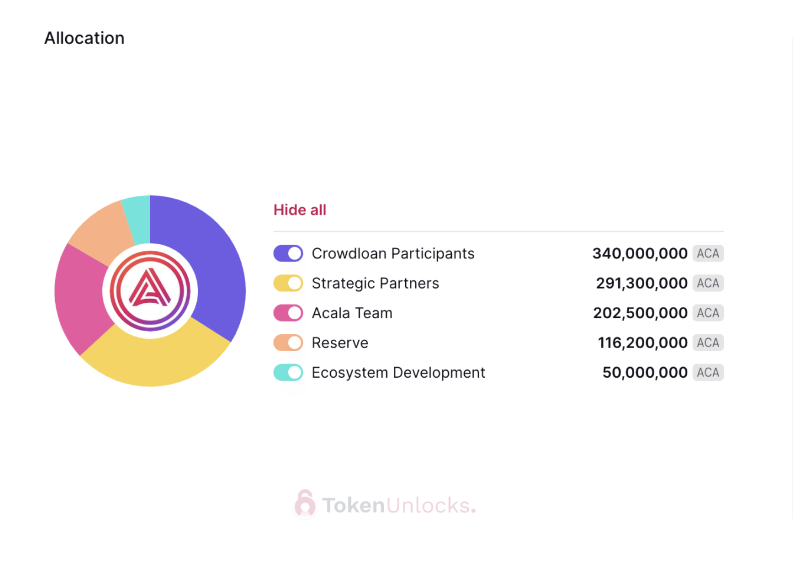Click the Acala Team label
The width and height of the screenshot is (793, 562).
352,313
